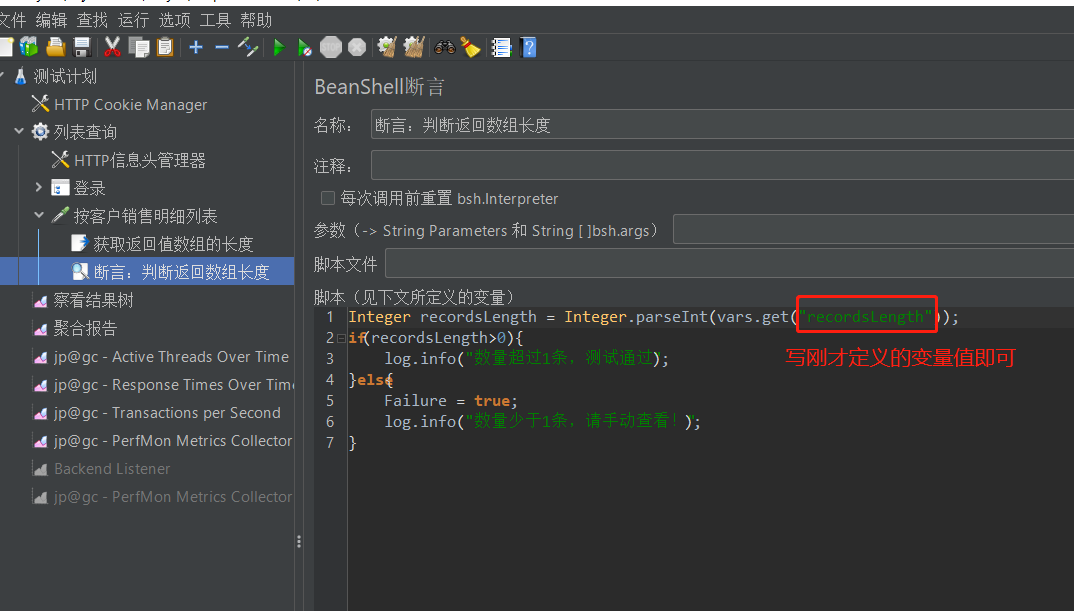1074x611 pixels.
Task: Cut selection using the scissors icon
Action: click(112, 47)
